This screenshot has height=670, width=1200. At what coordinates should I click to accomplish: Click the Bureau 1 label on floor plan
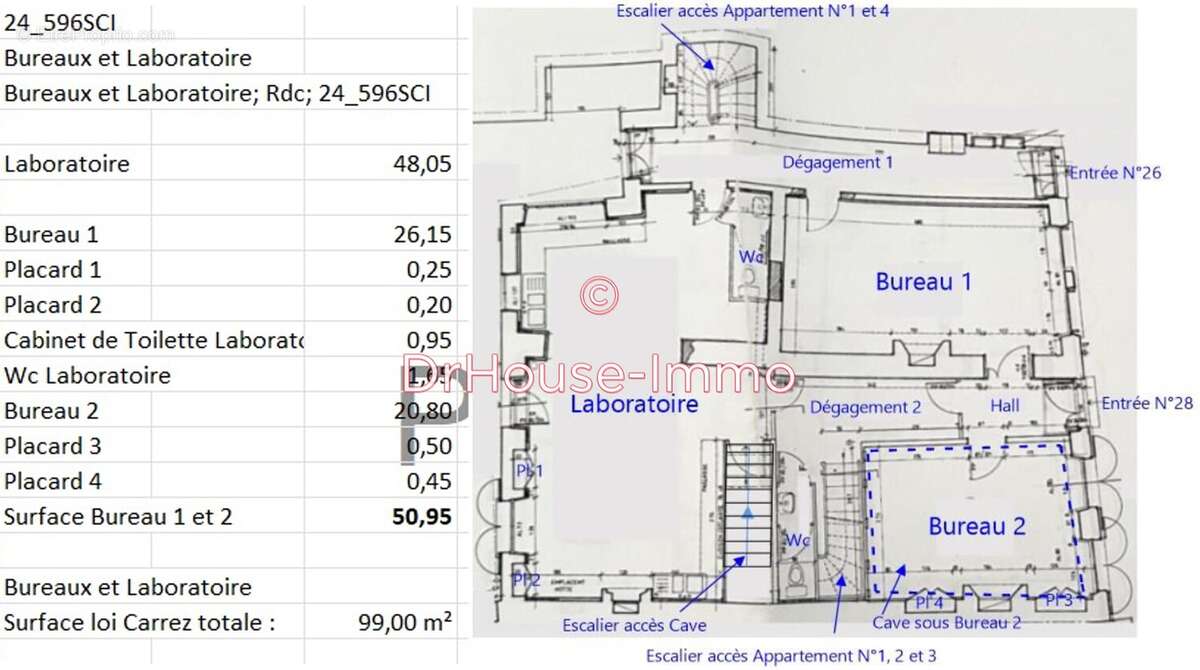click(923, 282)
